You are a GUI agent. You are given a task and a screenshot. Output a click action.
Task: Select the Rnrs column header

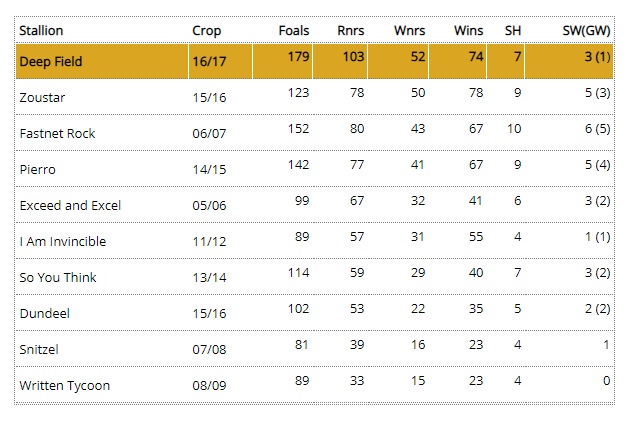[x=350, y=30]
